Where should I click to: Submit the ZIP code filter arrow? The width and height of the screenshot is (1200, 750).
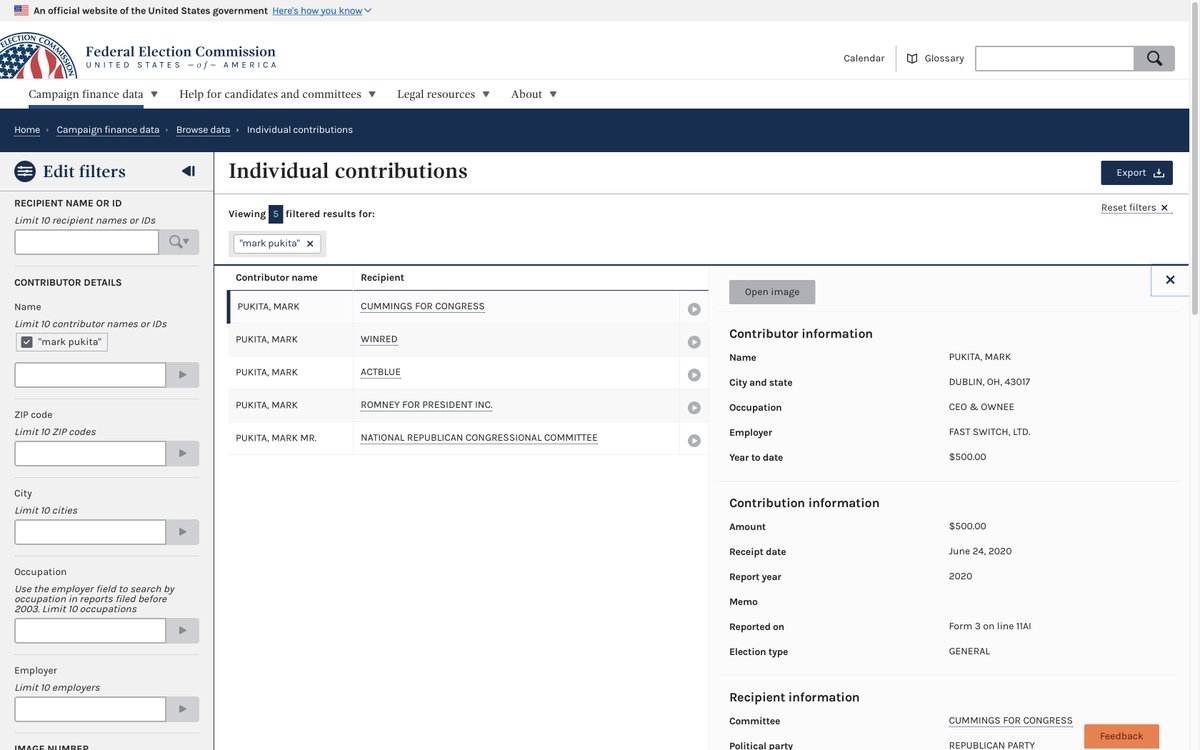(x=182, y=453)
